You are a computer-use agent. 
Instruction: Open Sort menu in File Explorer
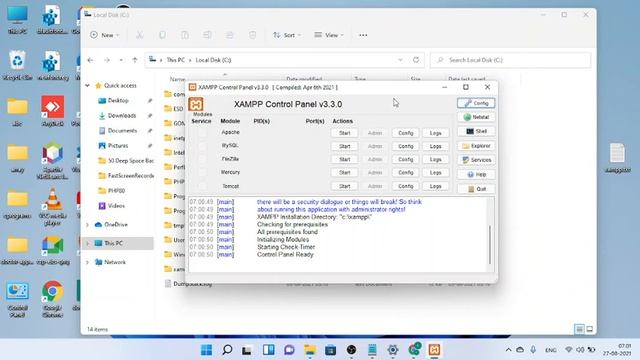[287, 35]
